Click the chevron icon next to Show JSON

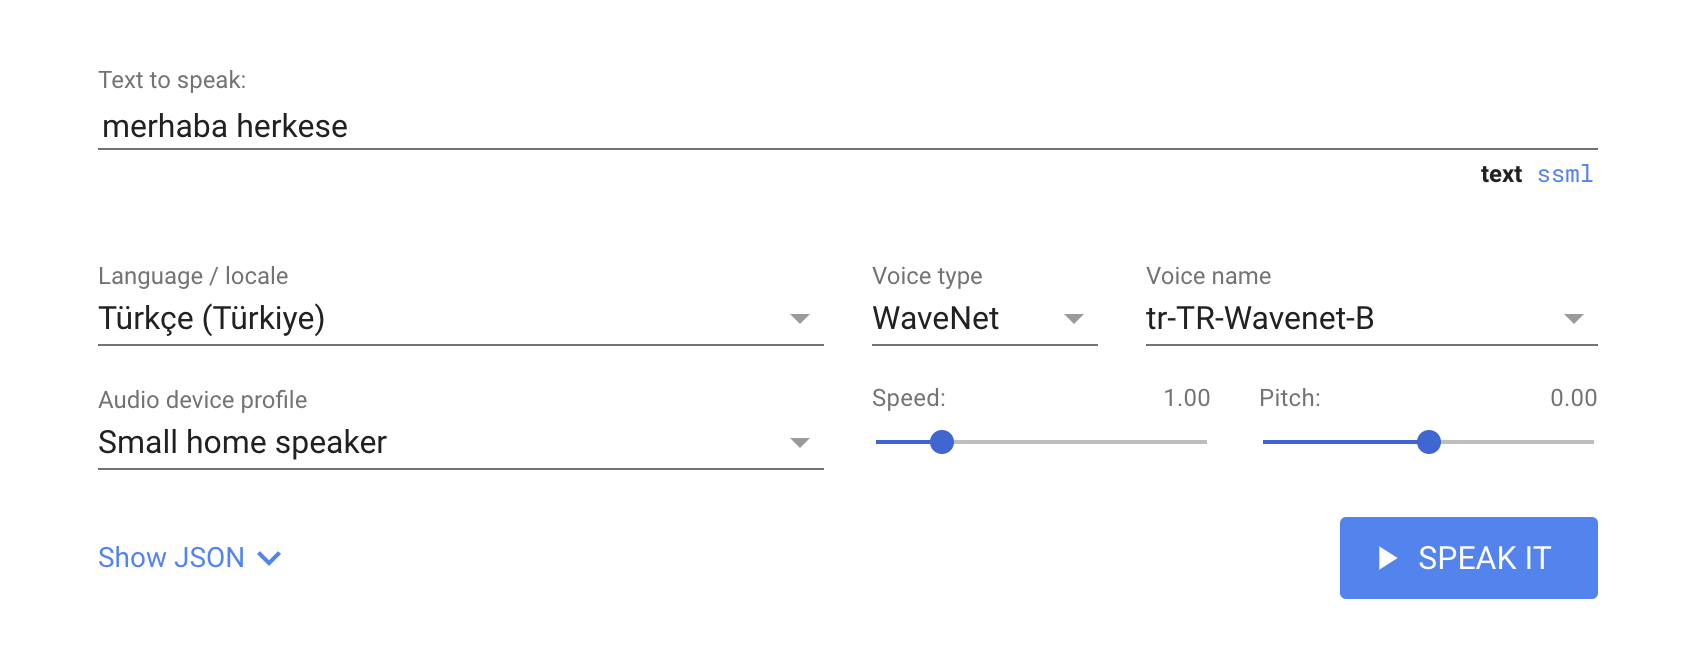[269, 558]
